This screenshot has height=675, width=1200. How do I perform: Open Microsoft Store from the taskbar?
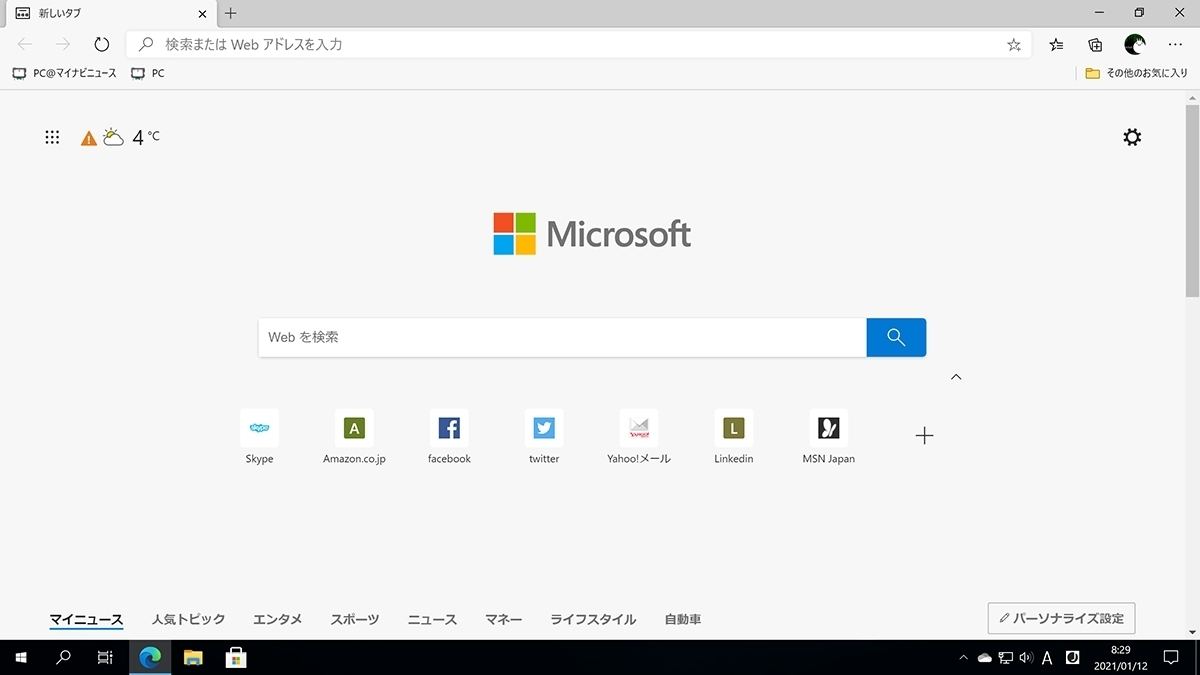pyautogui.click(x=236, y=657)
